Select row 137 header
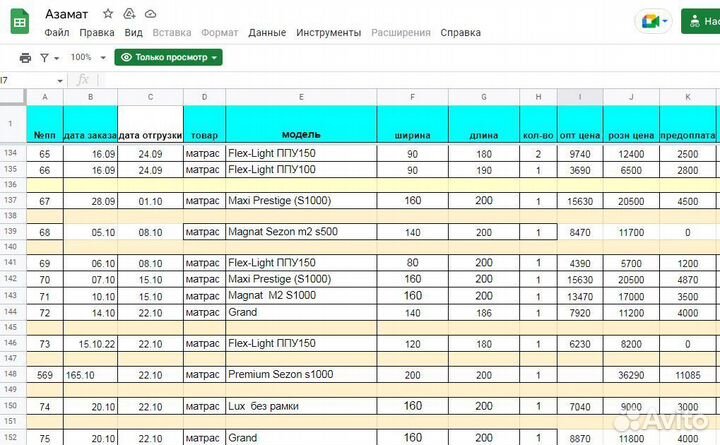720x445 pixels. pyautogui.click(x=11, y=200)
